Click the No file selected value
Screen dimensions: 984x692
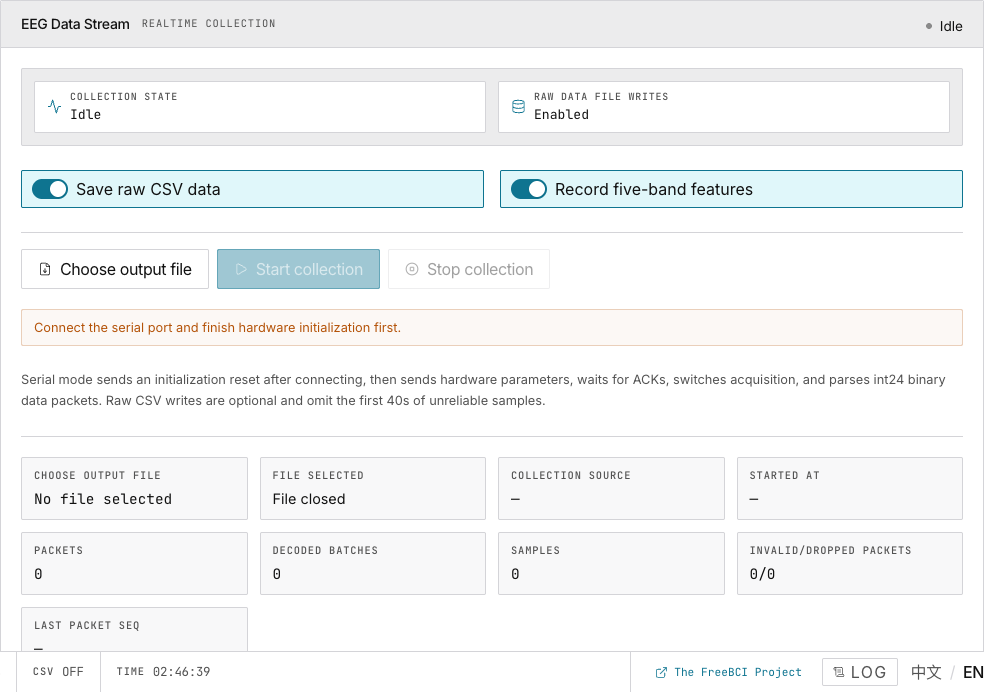click(x=103, y=499)
